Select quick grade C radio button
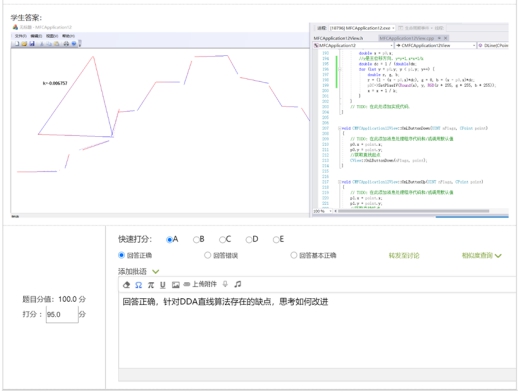Screen dimensions: 519x392 222,240
